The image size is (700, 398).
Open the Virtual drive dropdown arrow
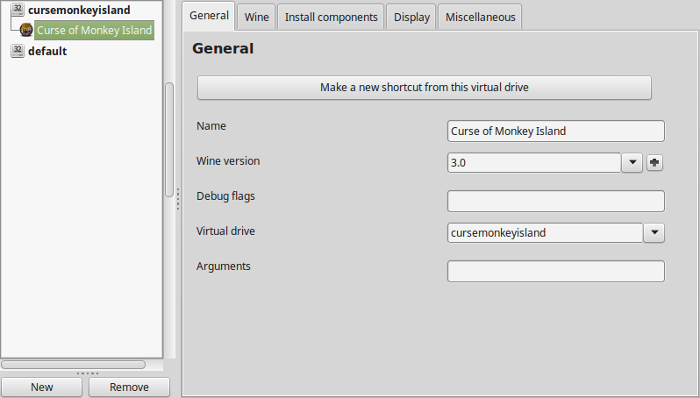point(654,232)
